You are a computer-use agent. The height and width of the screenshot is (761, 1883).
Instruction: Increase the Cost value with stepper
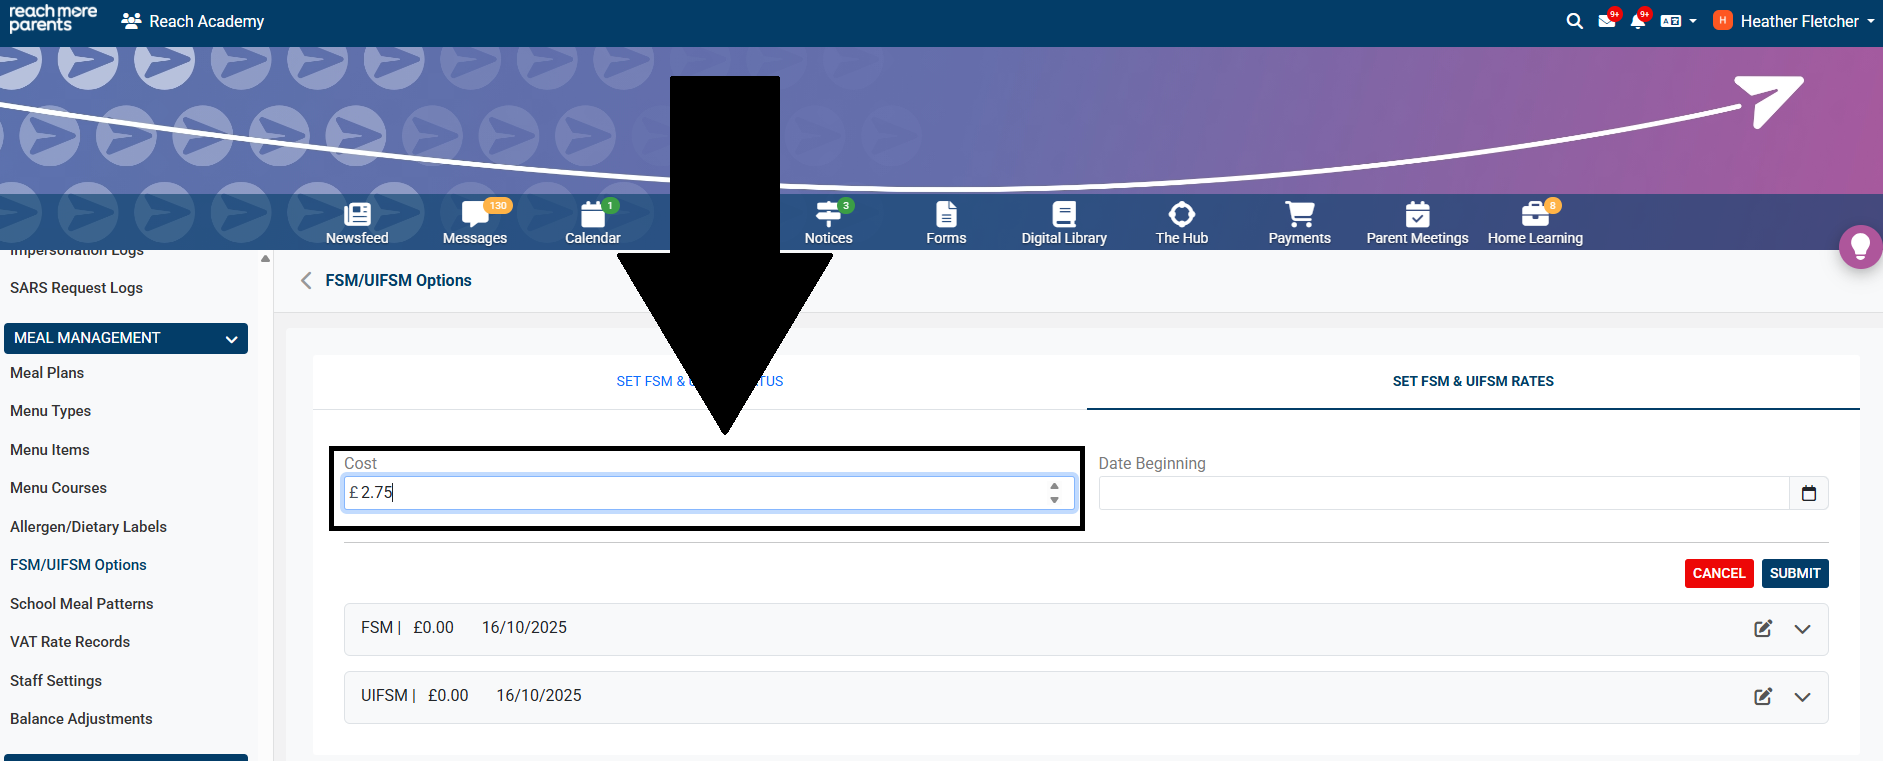point(1054,486)
